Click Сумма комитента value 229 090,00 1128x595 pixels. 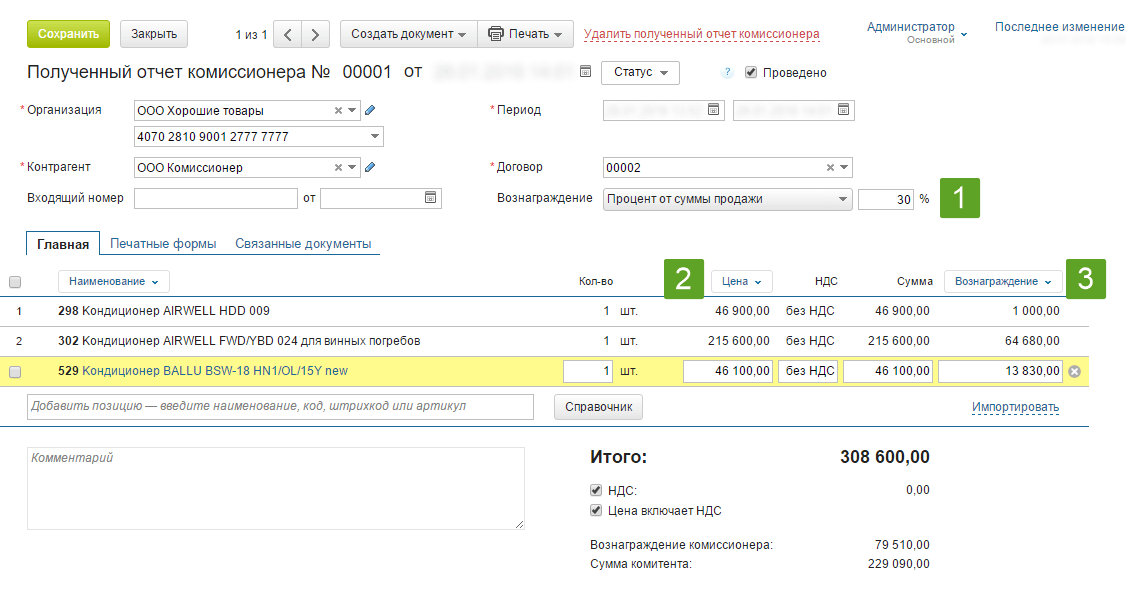click(899, 563)
